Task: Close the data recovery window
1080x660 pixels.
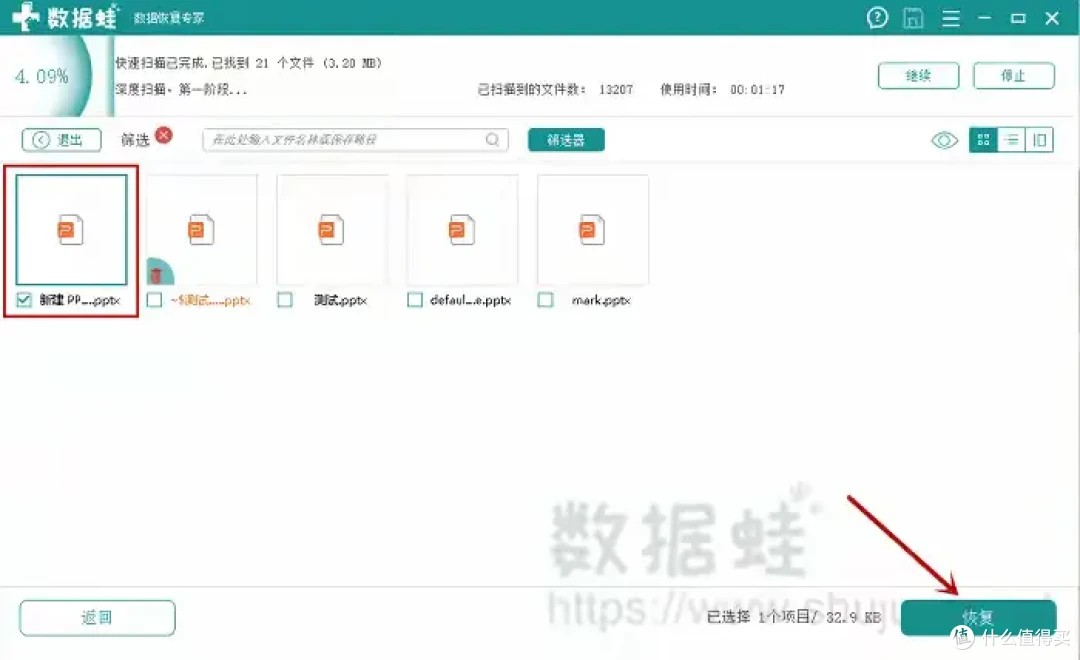Action: tap(1052, 18)
